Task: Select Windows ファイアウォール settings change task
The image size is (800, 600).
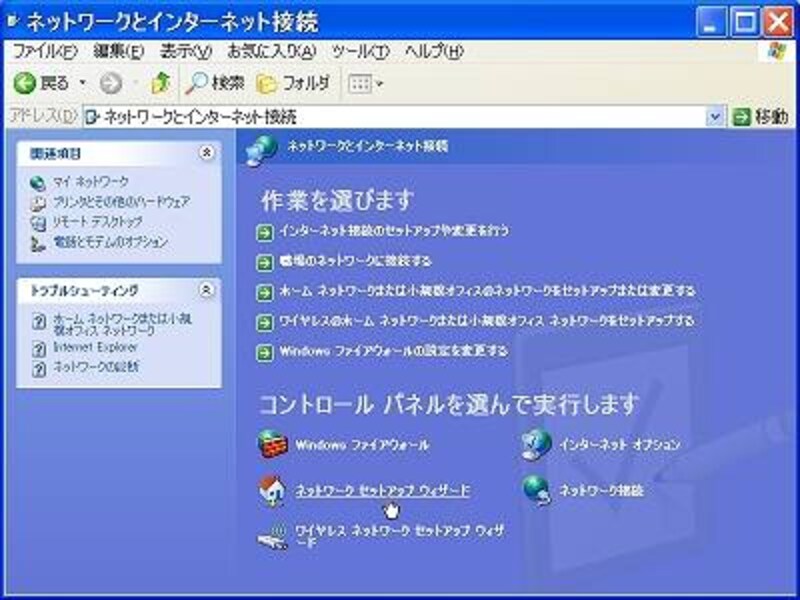Action: tap(393, 352)
